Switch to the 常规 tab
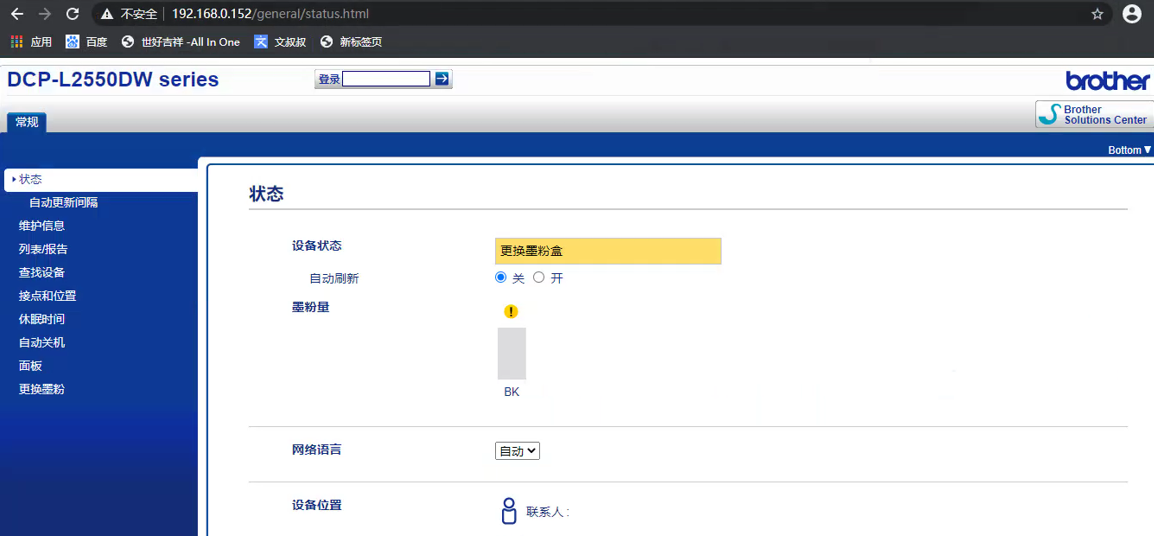1154x536 pixels. click(x=27, y=122)
